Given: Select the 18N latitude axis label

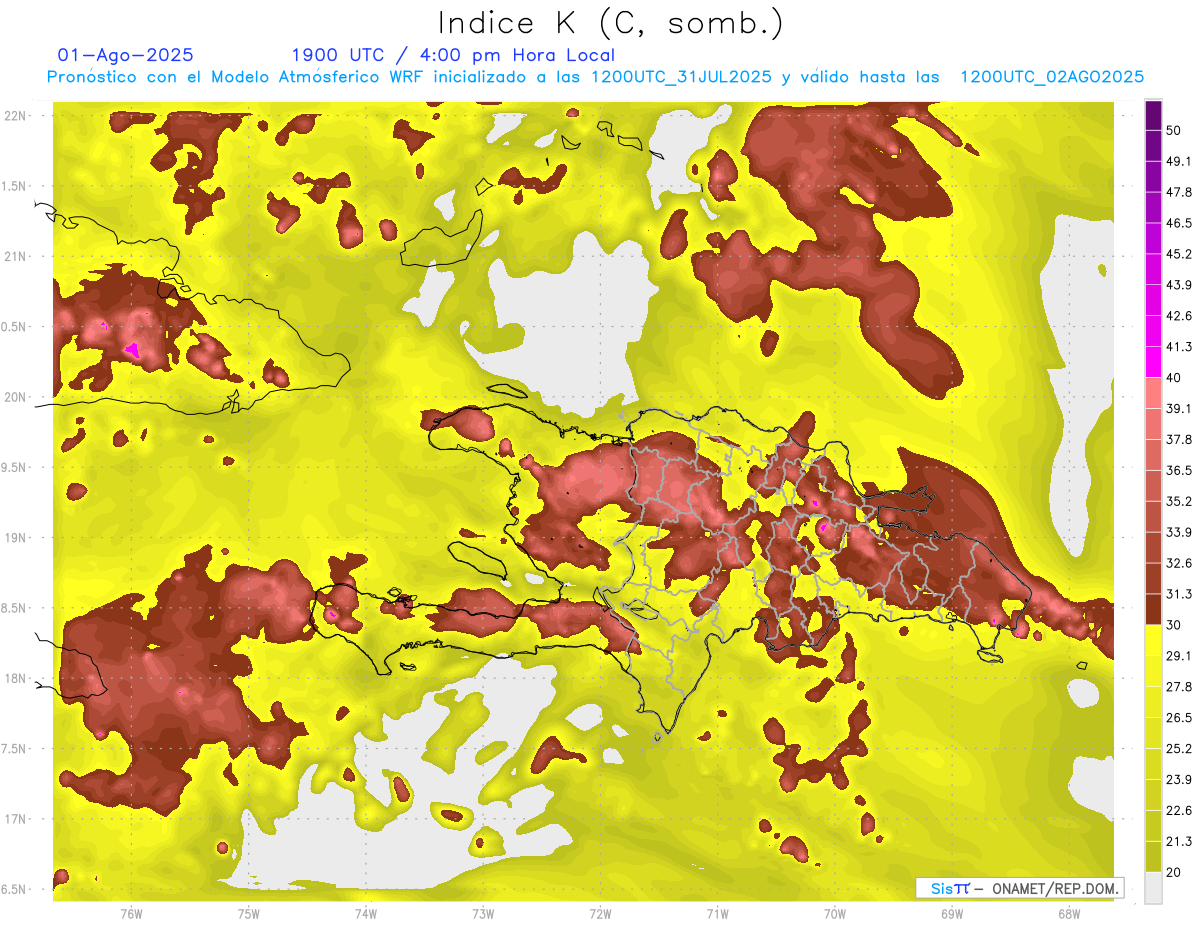Looking at the screenshot, I should pyautogui.click(x=14, y=678).
